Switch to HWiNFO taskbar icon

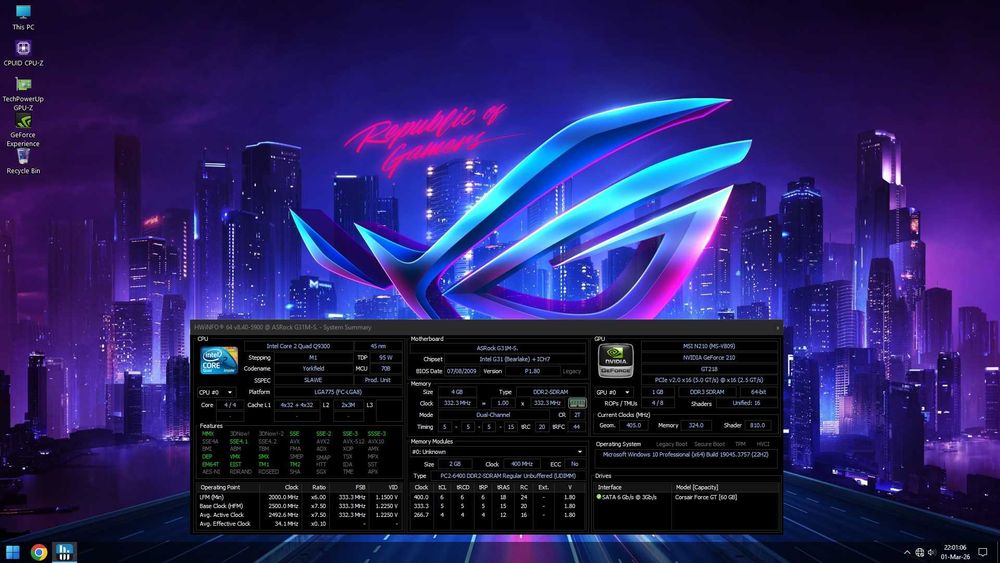(64, 552)
